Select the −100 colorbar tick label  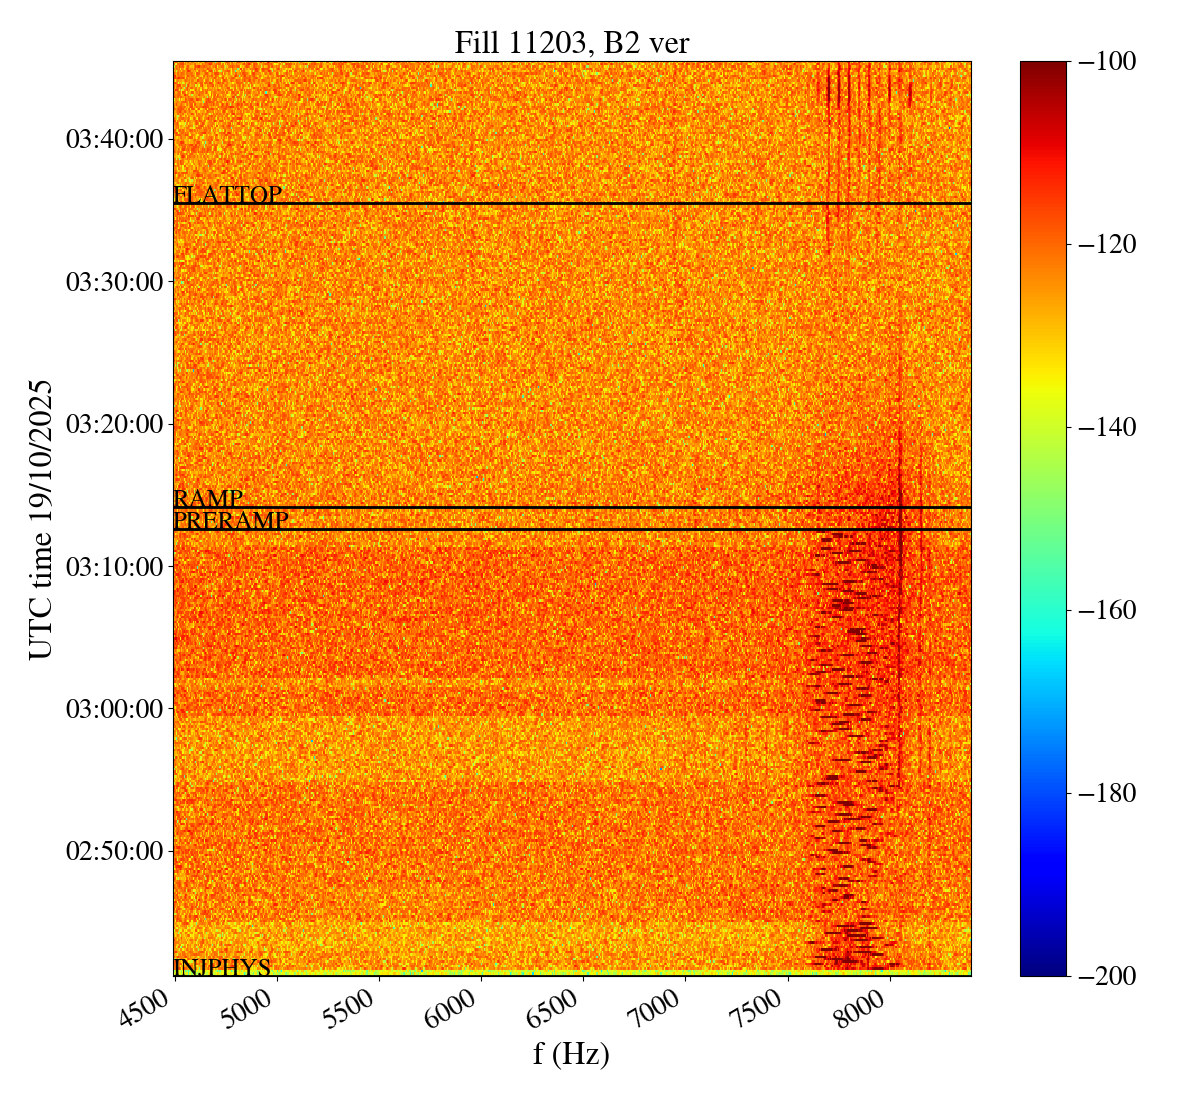point(1108,62)
